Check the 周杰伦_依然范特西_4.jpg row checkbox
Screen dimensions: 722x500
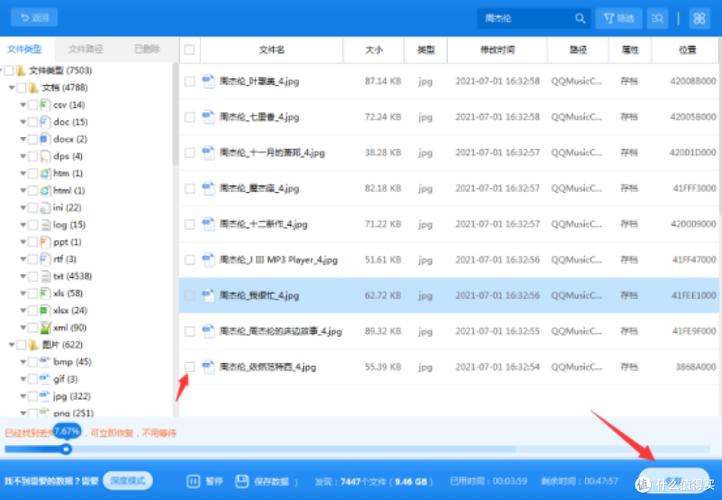pyautogui.click(x=189, y=367)
